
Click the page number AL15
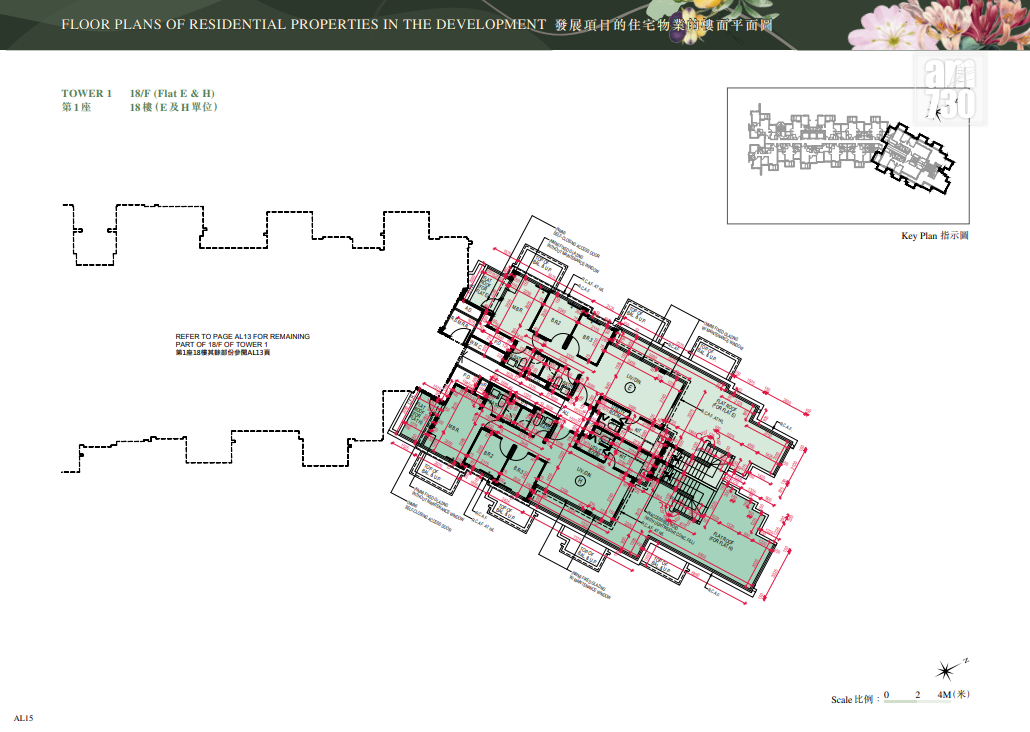(23, 718)
